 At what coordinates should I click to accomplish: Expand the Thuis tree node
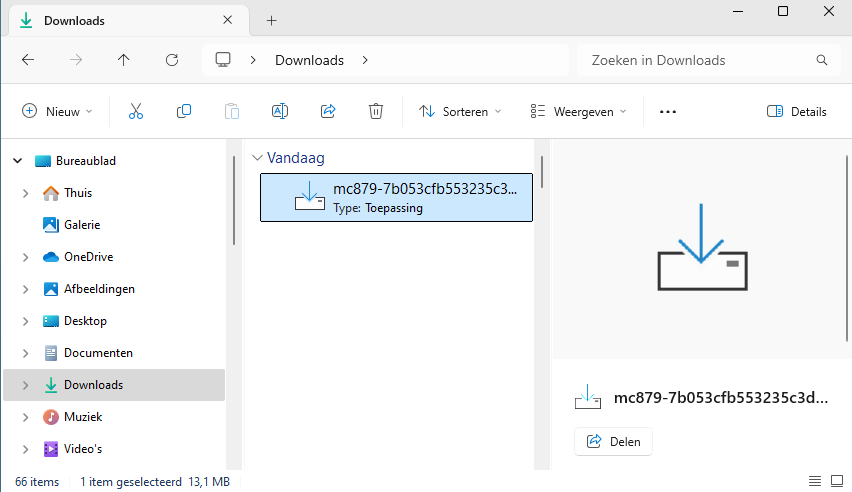[25, 193]
